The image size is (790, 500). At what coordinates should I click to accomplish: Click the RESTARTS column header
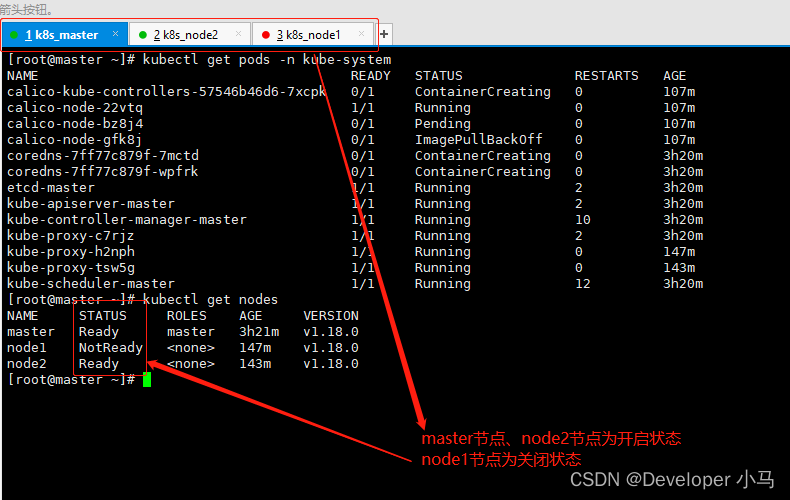click(x=607, y=76)
